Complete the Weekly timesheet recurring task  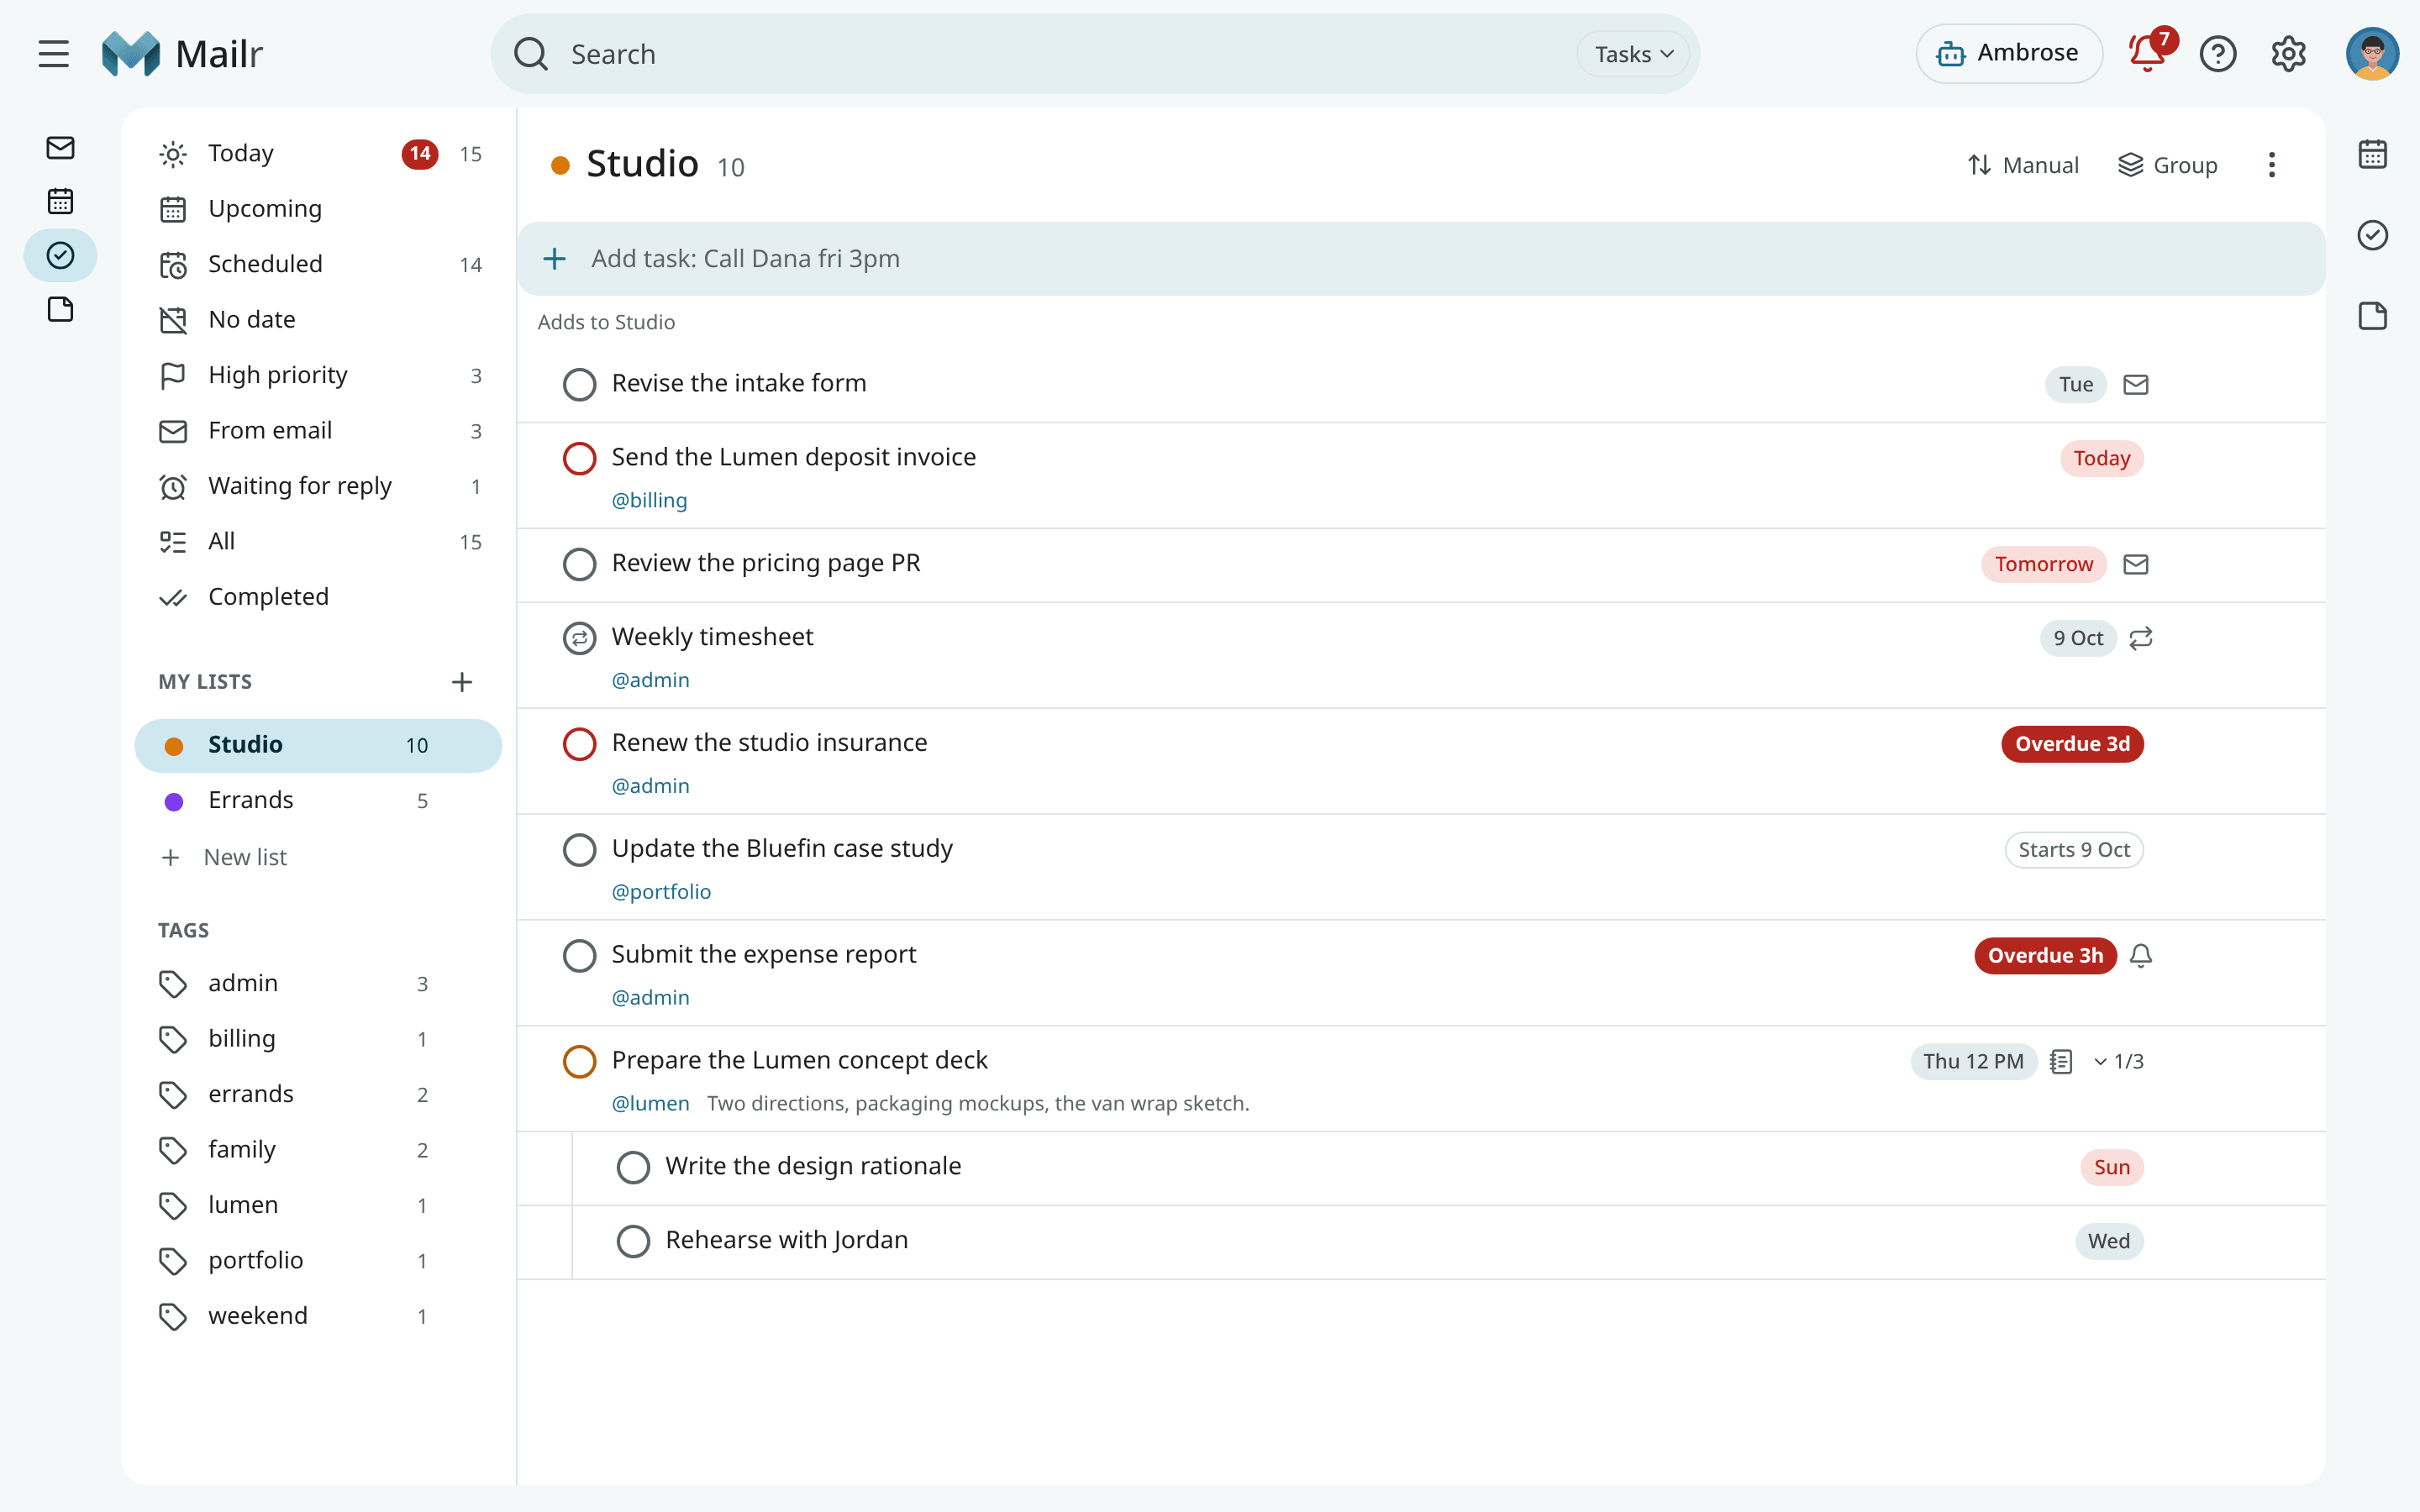(x=579, y=638)
